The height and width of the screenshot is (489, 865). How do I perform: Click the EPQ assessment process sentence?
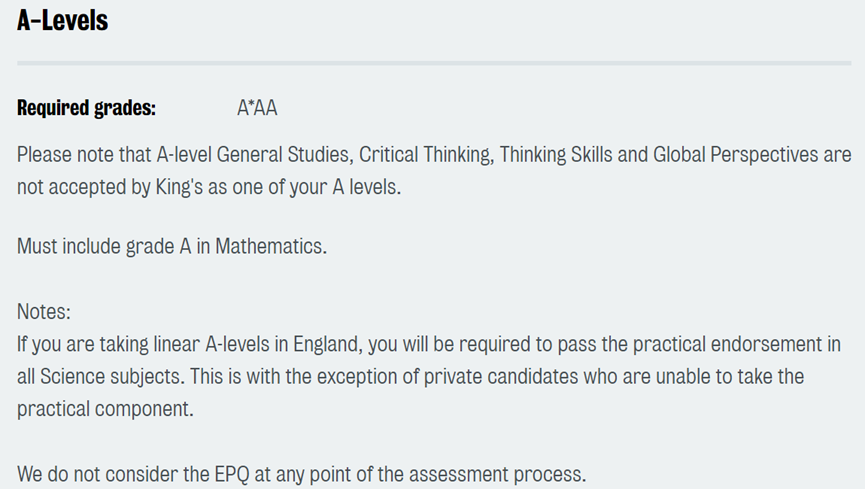point(301,475)
